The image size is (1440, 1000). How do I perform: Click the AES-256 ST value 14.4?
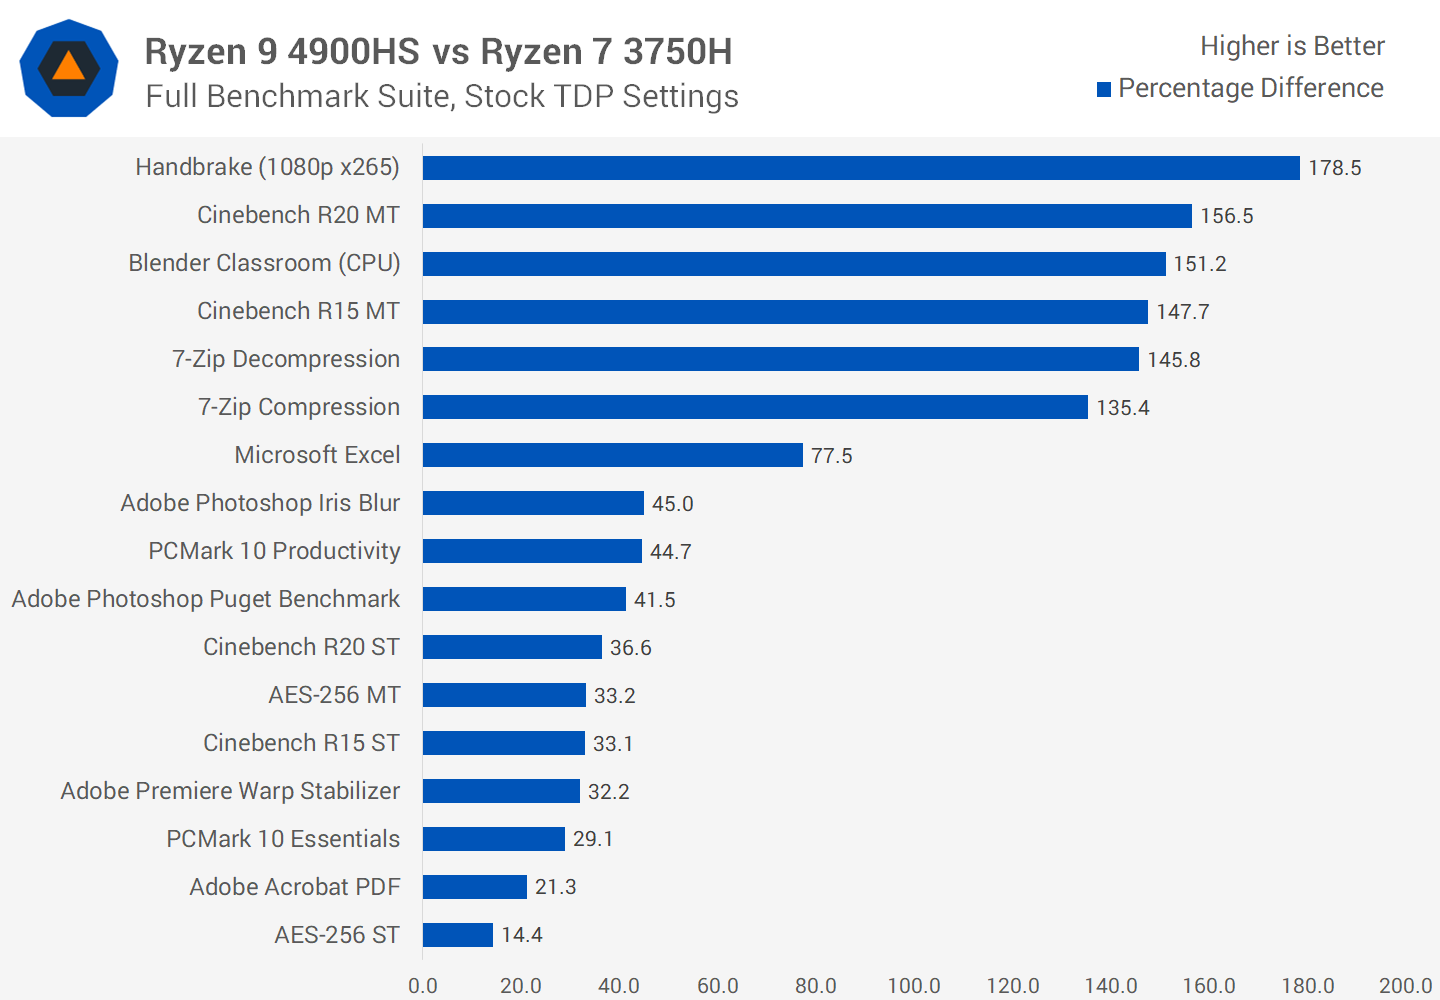click(x=522, y=935)
